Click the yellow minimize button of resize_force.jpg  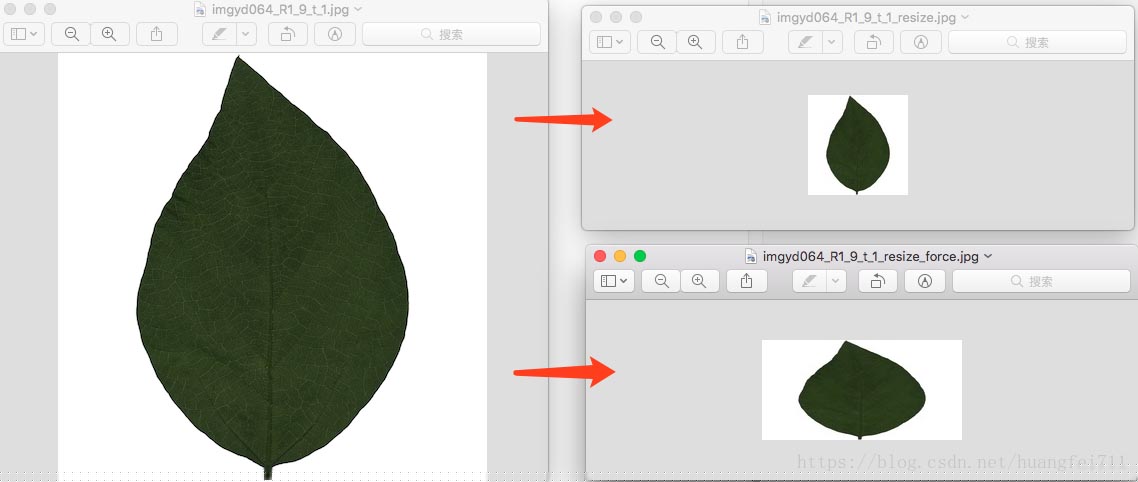point(620,256)
